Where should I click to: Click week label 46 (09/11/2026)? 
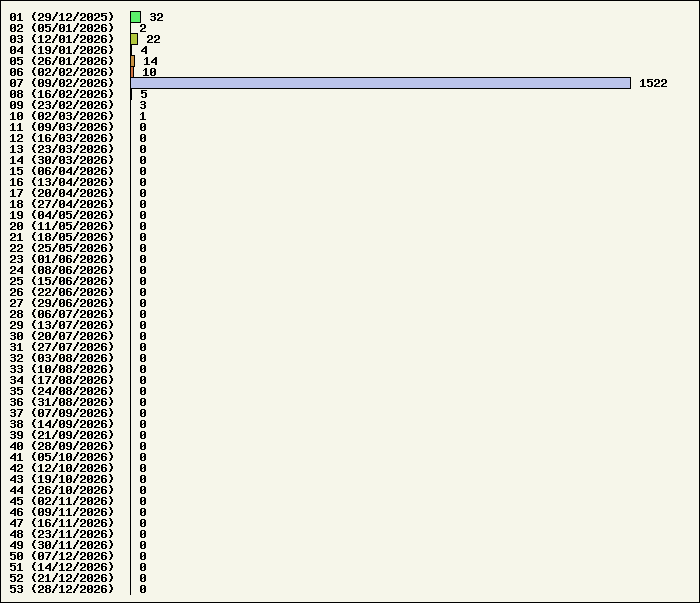[62, 512]
